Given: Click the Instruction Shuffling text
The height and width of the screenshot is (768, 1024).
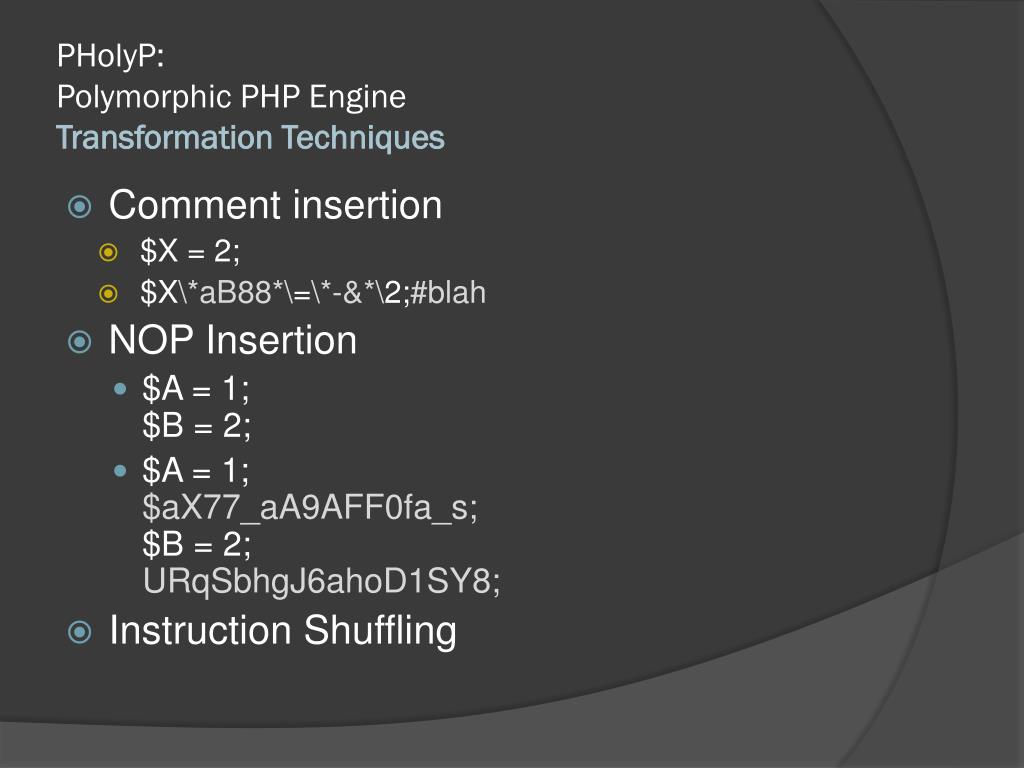Looking at the screenshot, I should 282,630.
